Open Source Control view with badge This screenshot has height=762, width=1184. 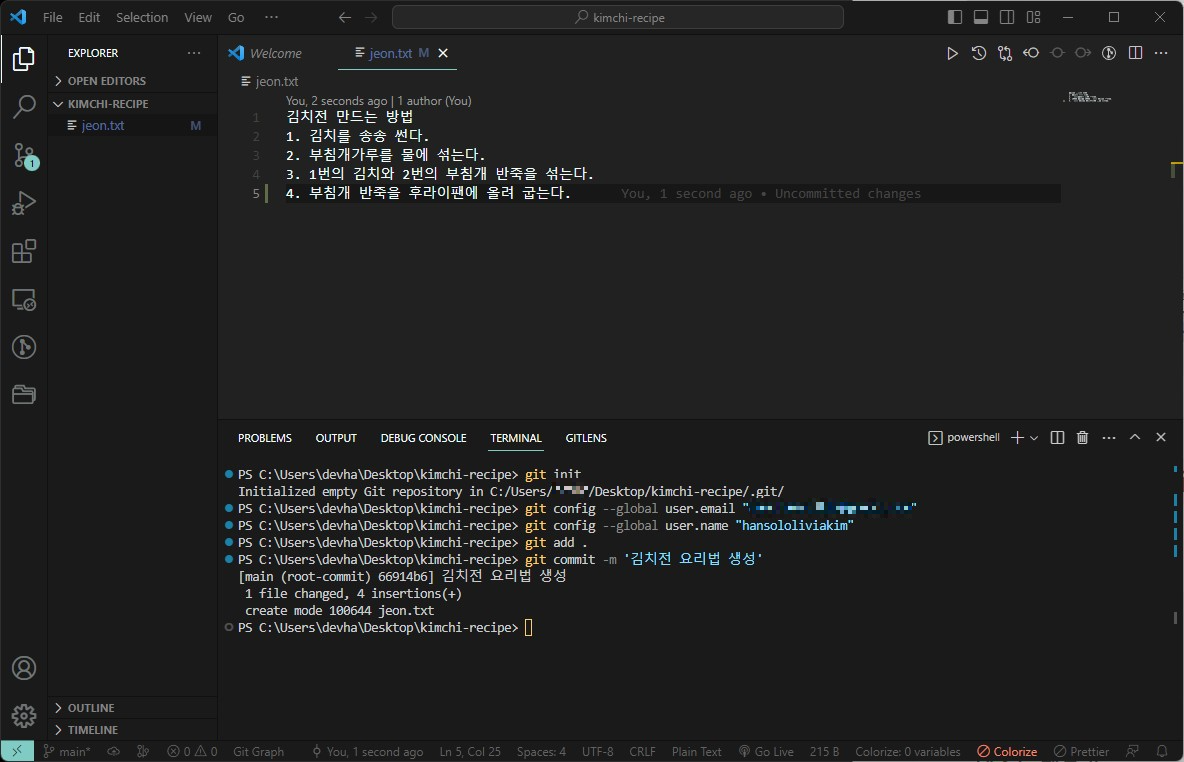pyautogui.click(x=24, y=156)
